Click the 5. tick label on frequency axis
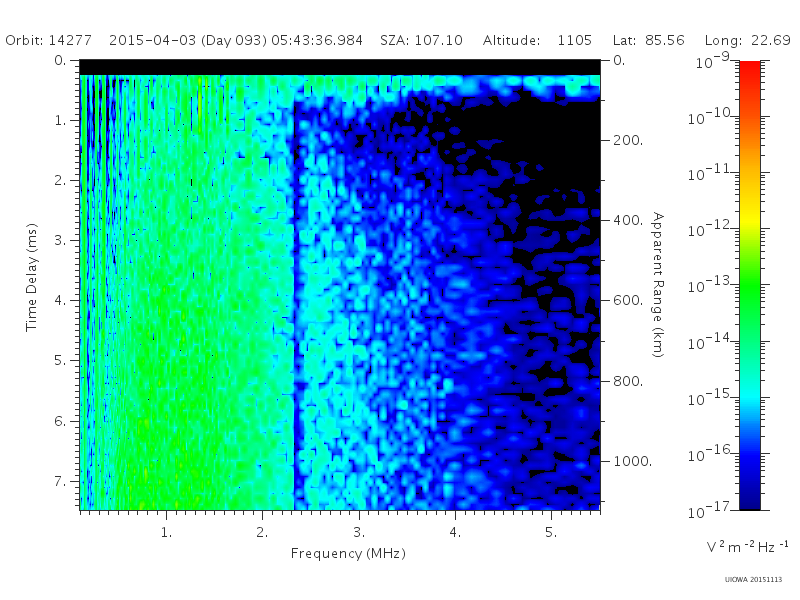This screenshot has width=800, height=600. pyautogui.click(x=551, y=532)
